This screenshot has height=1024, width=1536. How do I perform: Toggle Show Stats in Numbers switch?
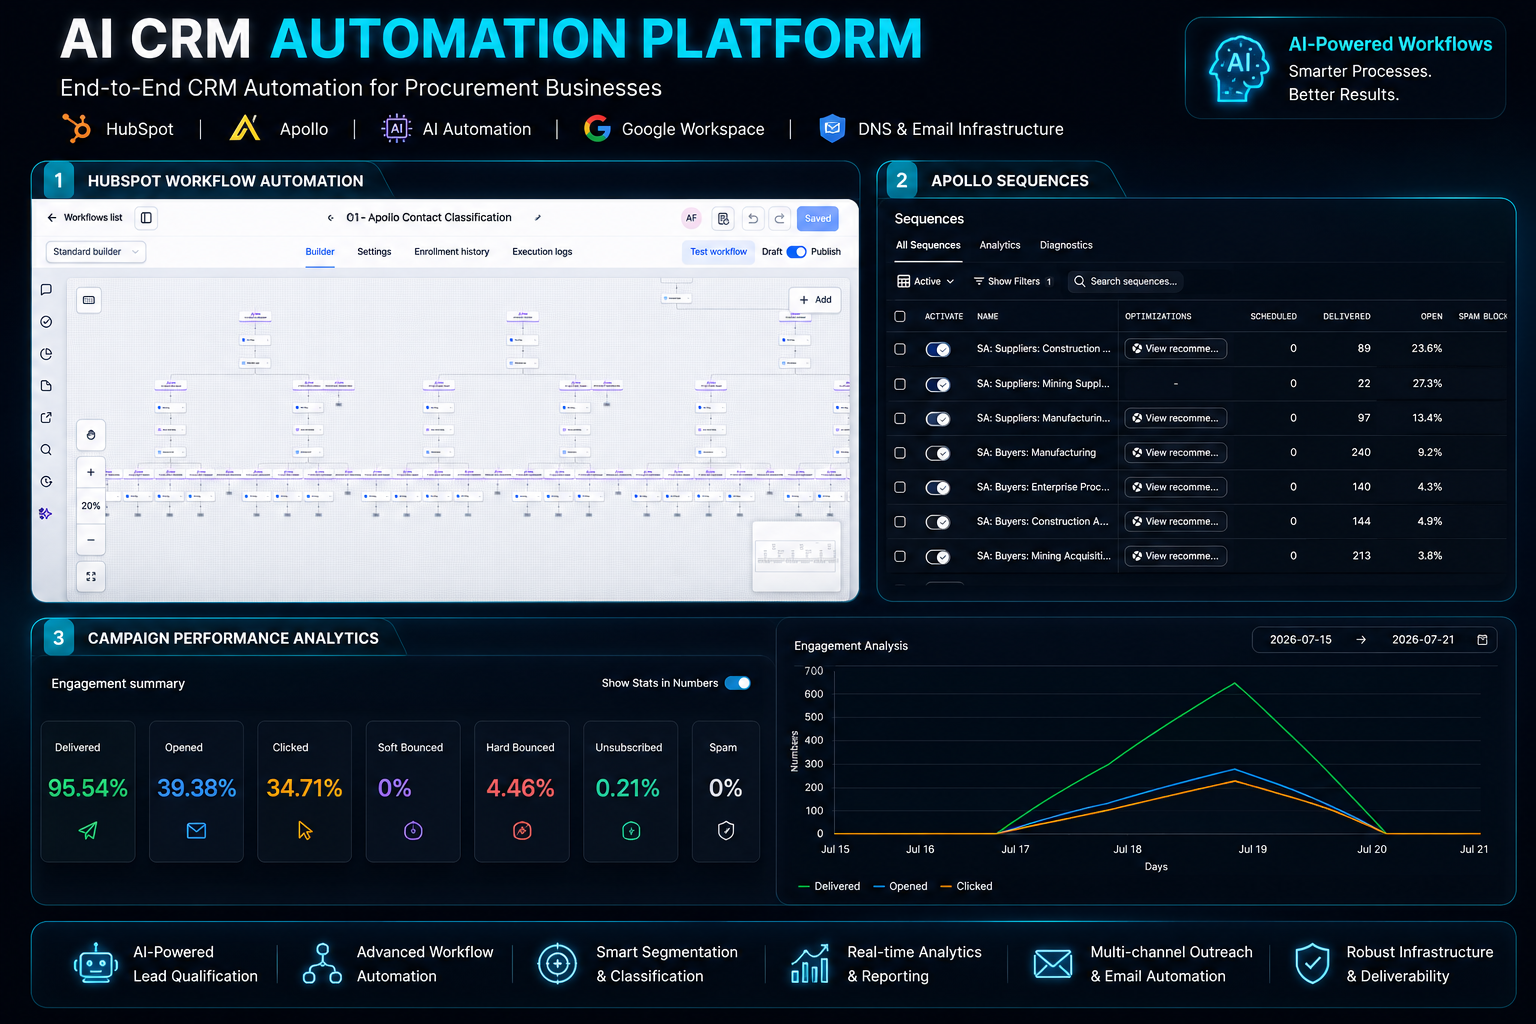738,683
